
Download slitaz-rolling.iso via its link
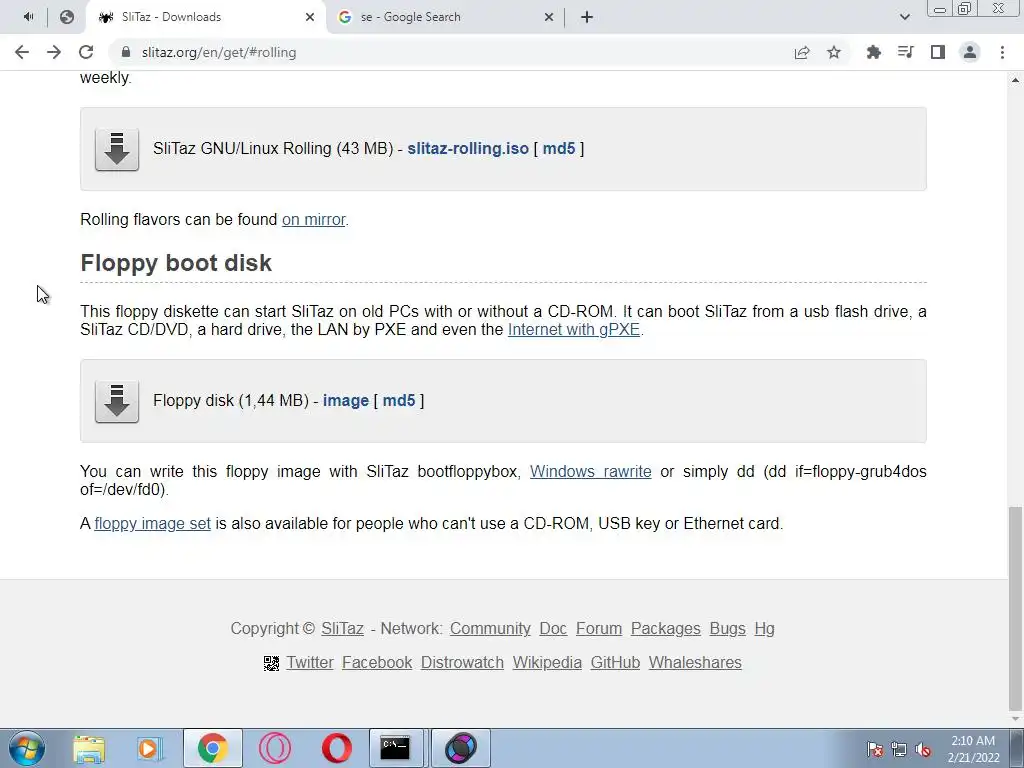[x=468, y=148]
